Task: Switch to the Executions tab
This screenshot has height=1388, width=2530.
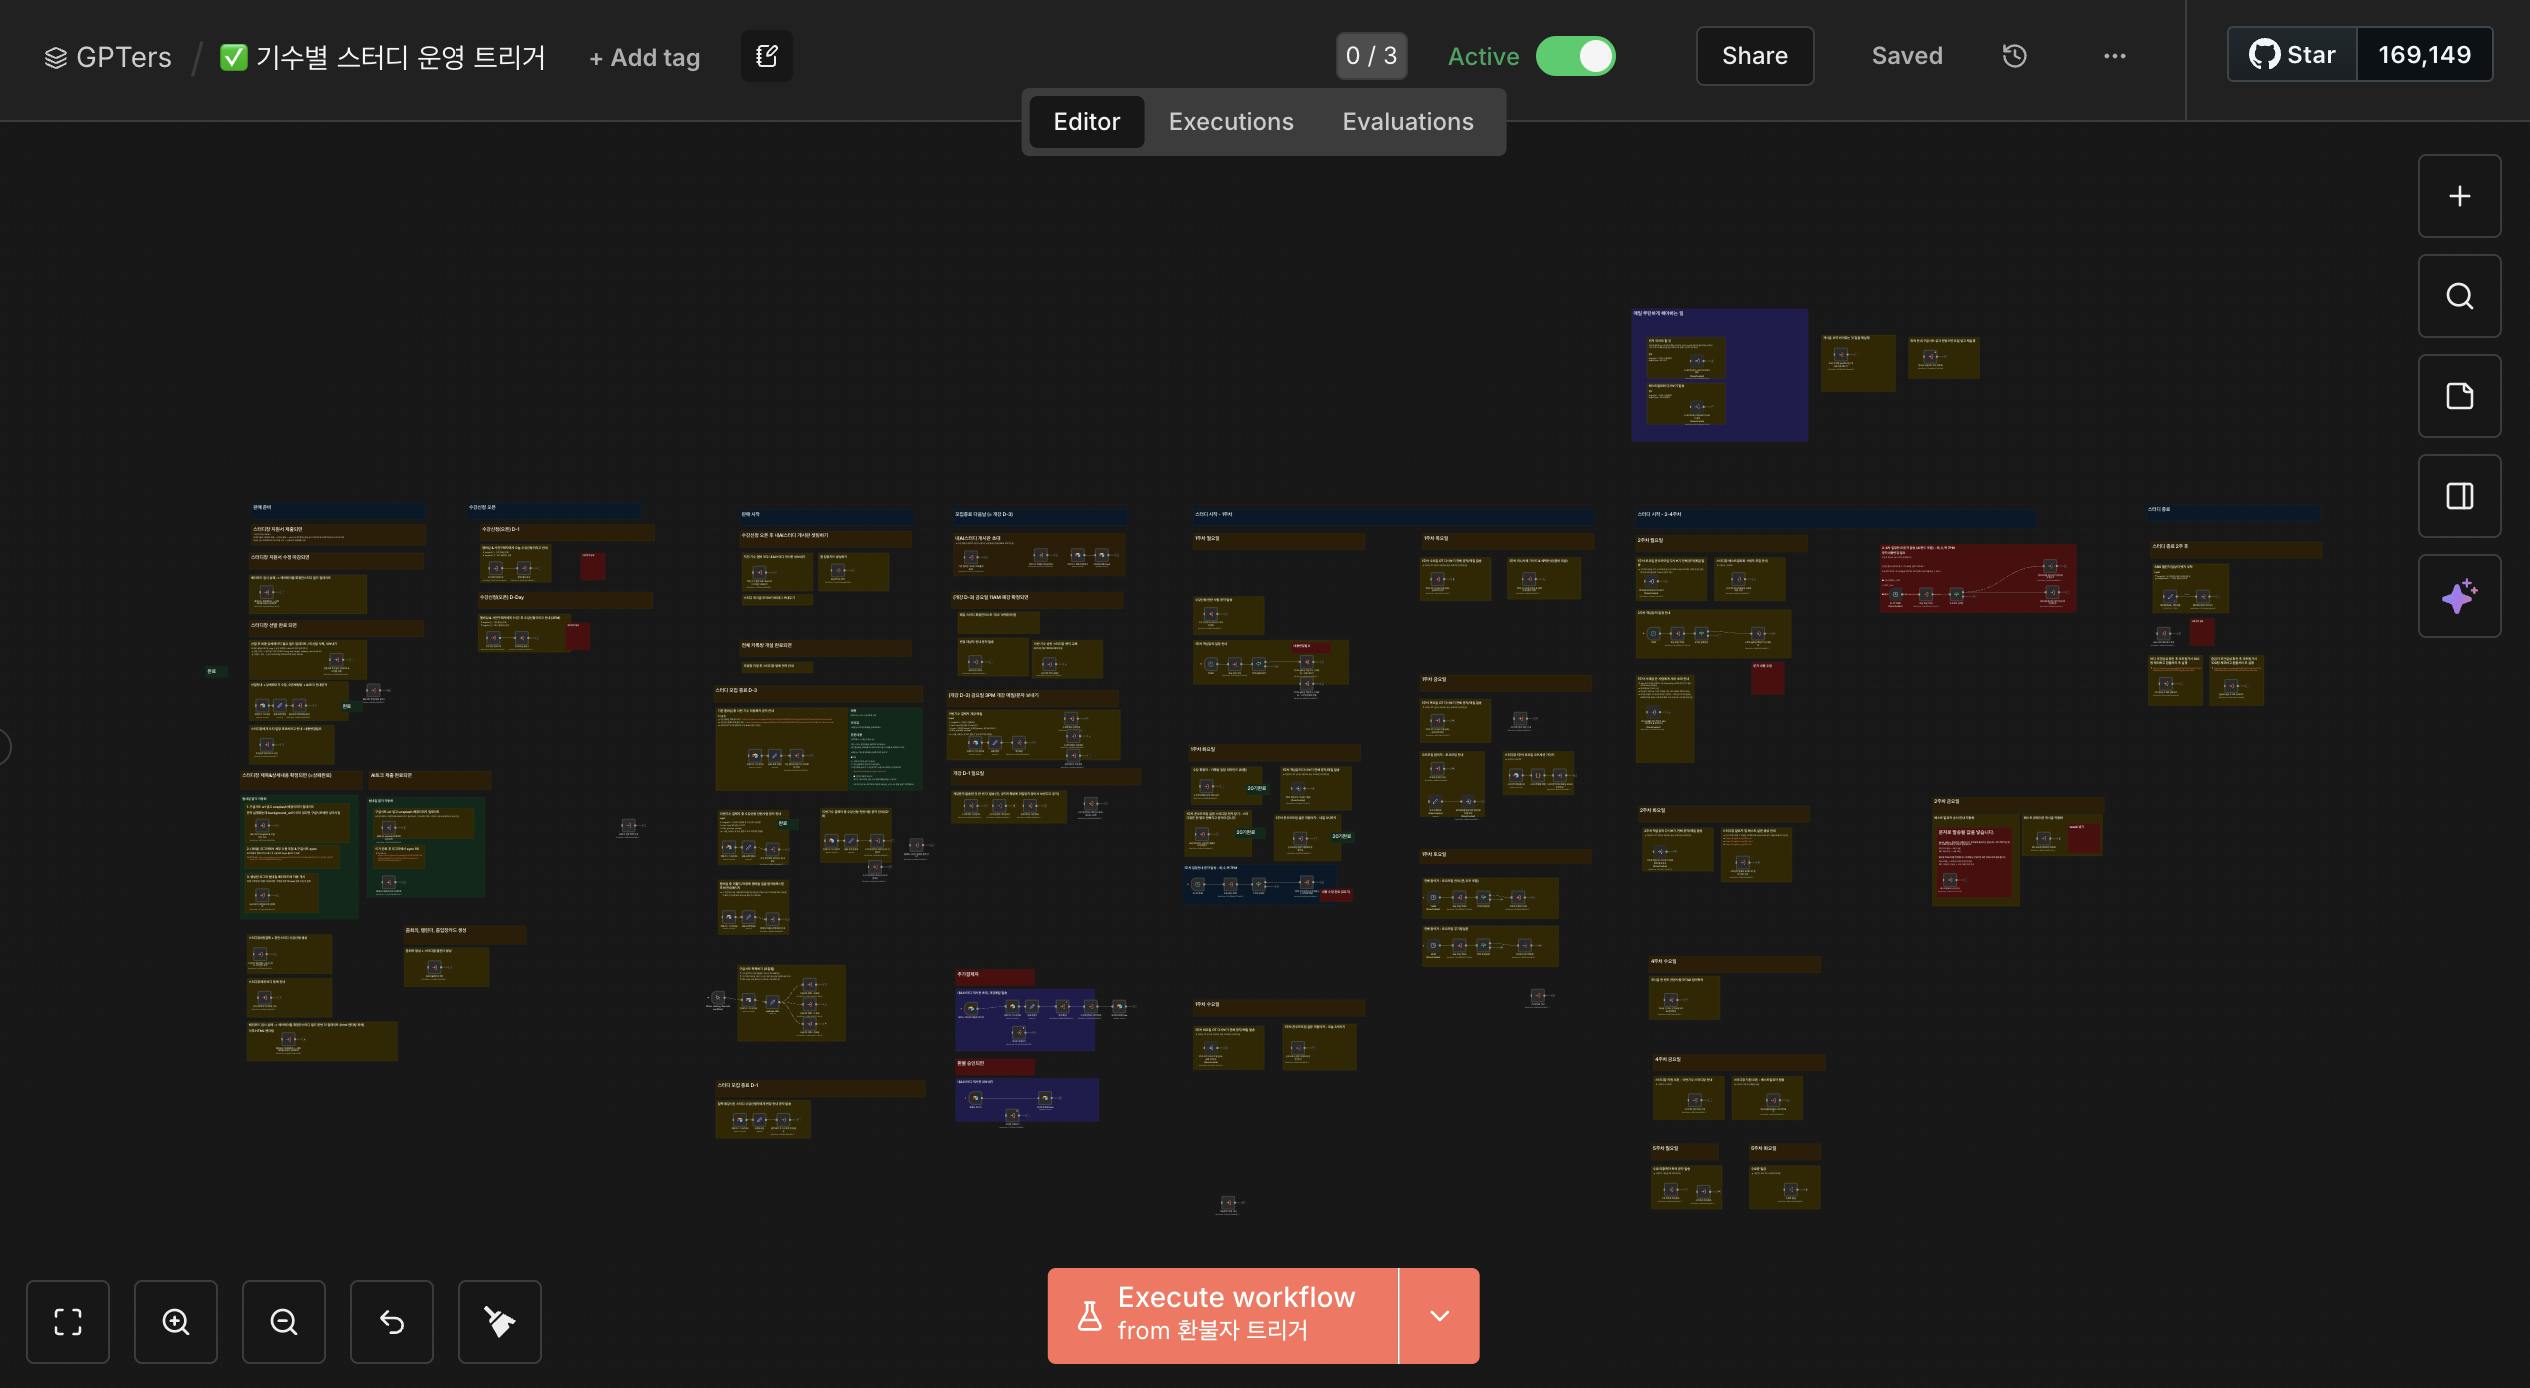Action: point(1231,122)
